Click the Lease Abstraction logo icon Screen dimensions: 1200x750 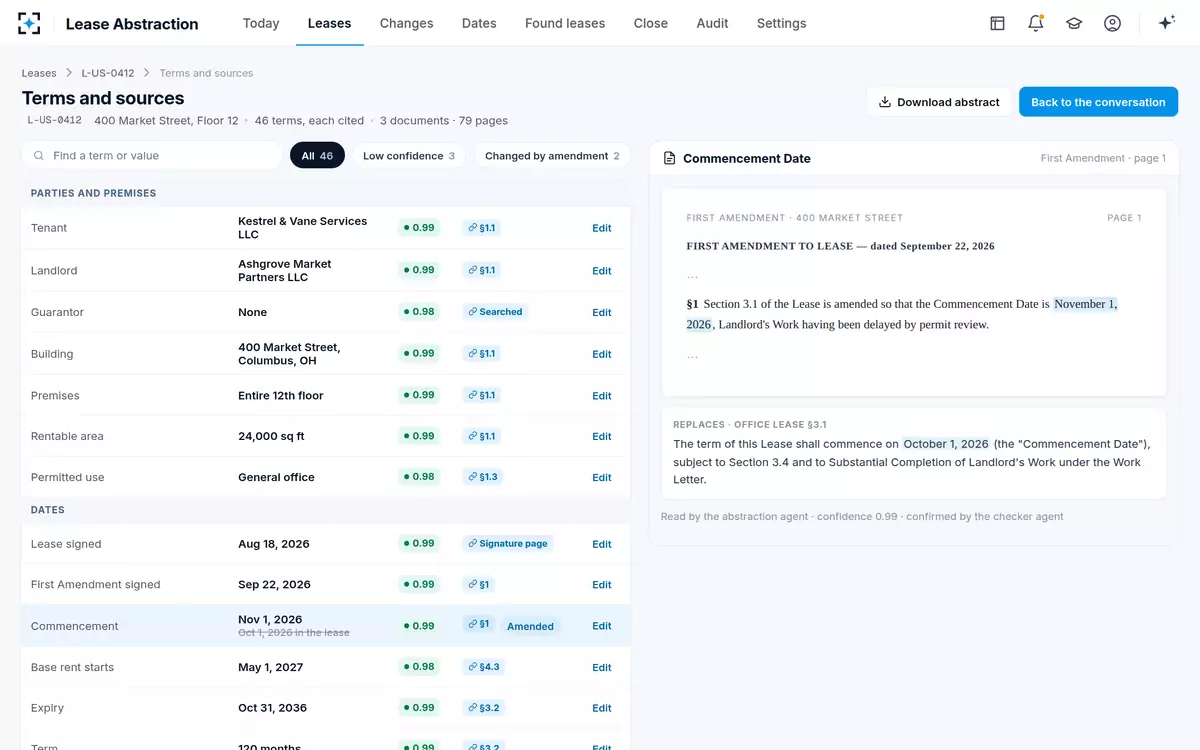30,23
